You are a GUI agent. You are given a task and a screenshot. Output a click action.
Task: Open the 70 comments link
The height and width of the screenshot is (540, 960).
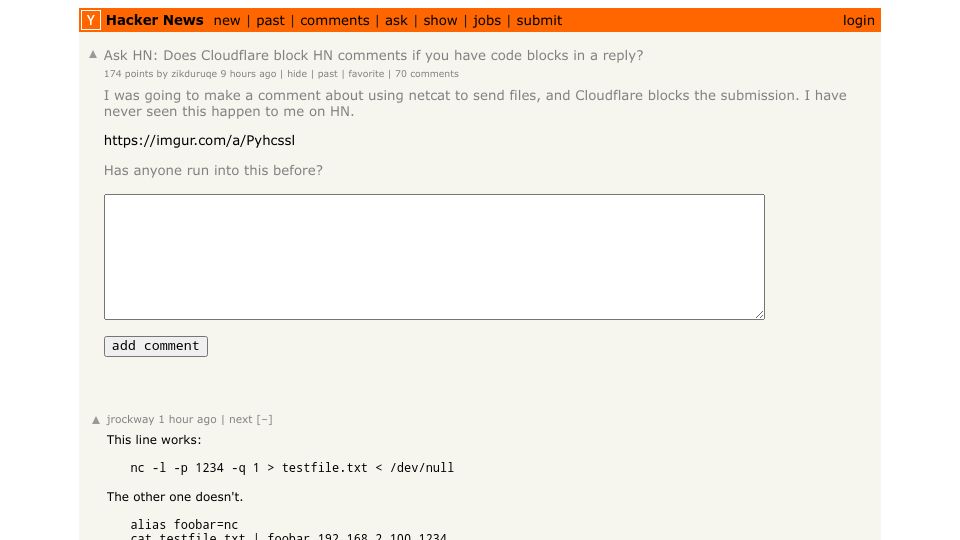[427, 73]
